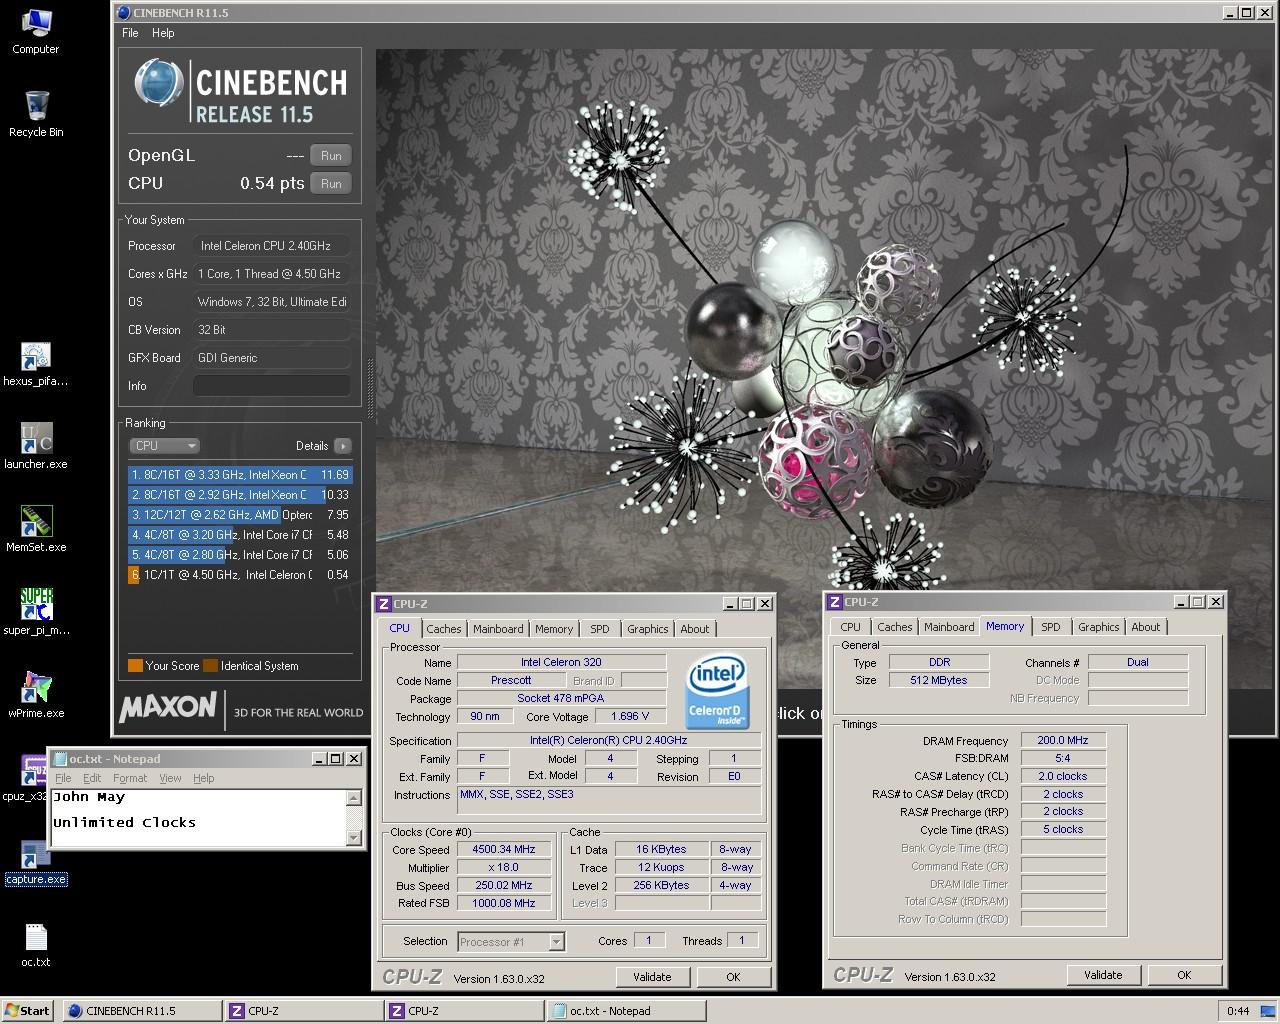Switch to first CPU-Z taskbar button

point(304,1011)
